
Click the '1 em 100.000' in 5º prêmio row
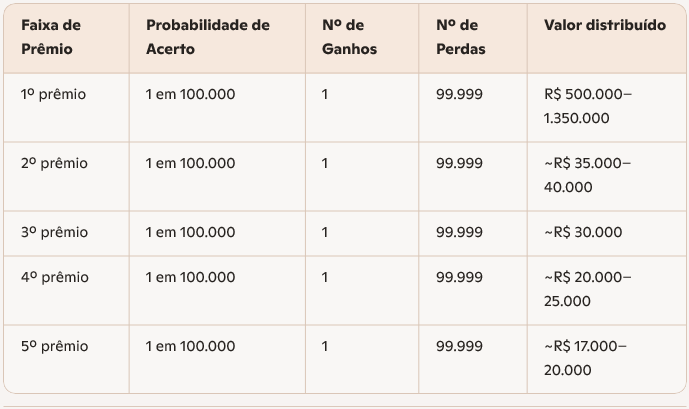pyautogui.click(x=190, y=346)
